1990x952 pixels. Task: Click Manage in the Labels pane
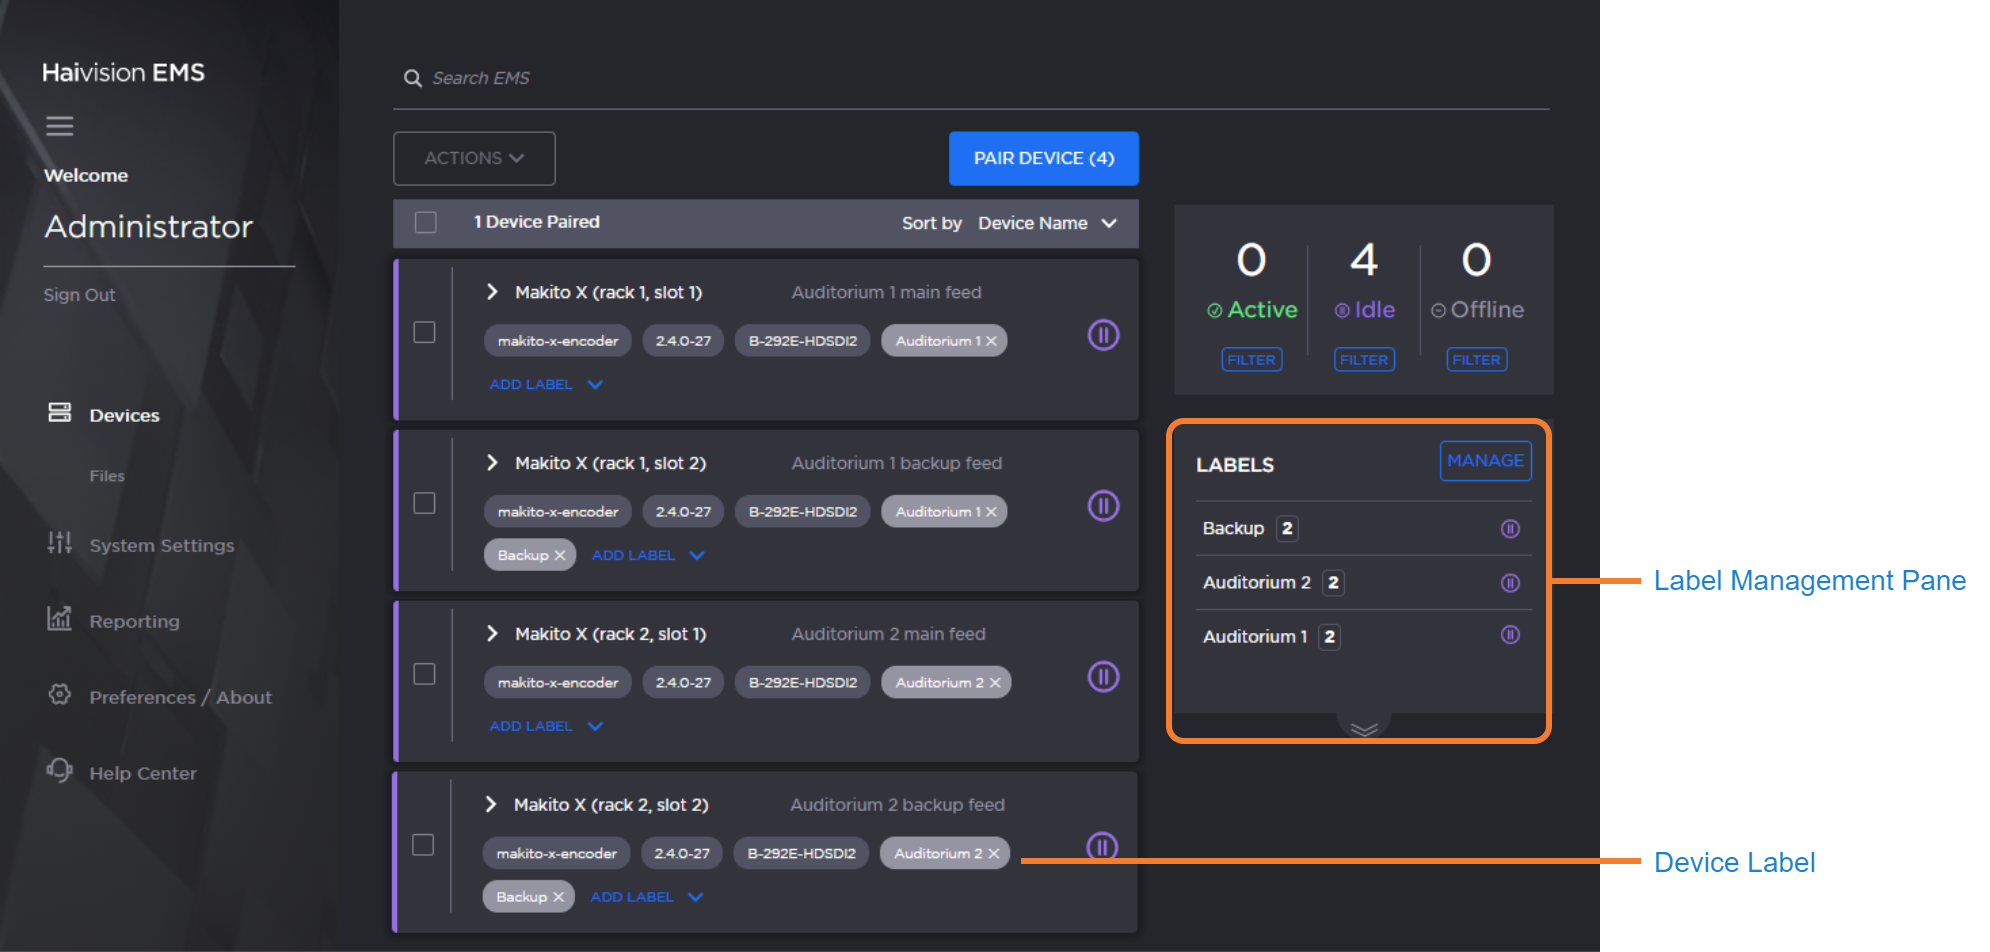click(1485, 461)
